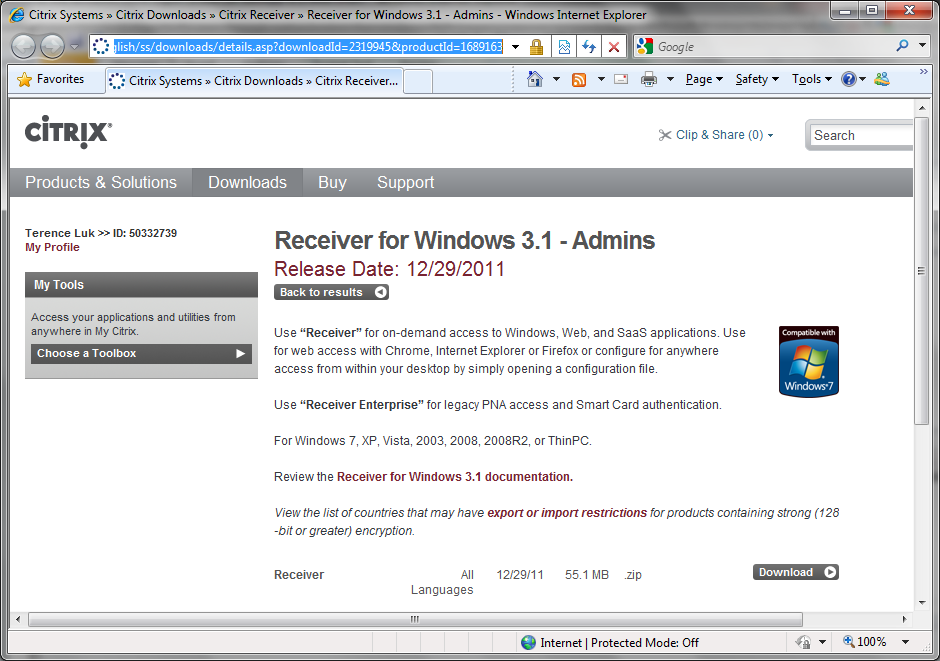Expand the zoom level dropdown arrow
940x661 pixels.
(x=905, y=642)
